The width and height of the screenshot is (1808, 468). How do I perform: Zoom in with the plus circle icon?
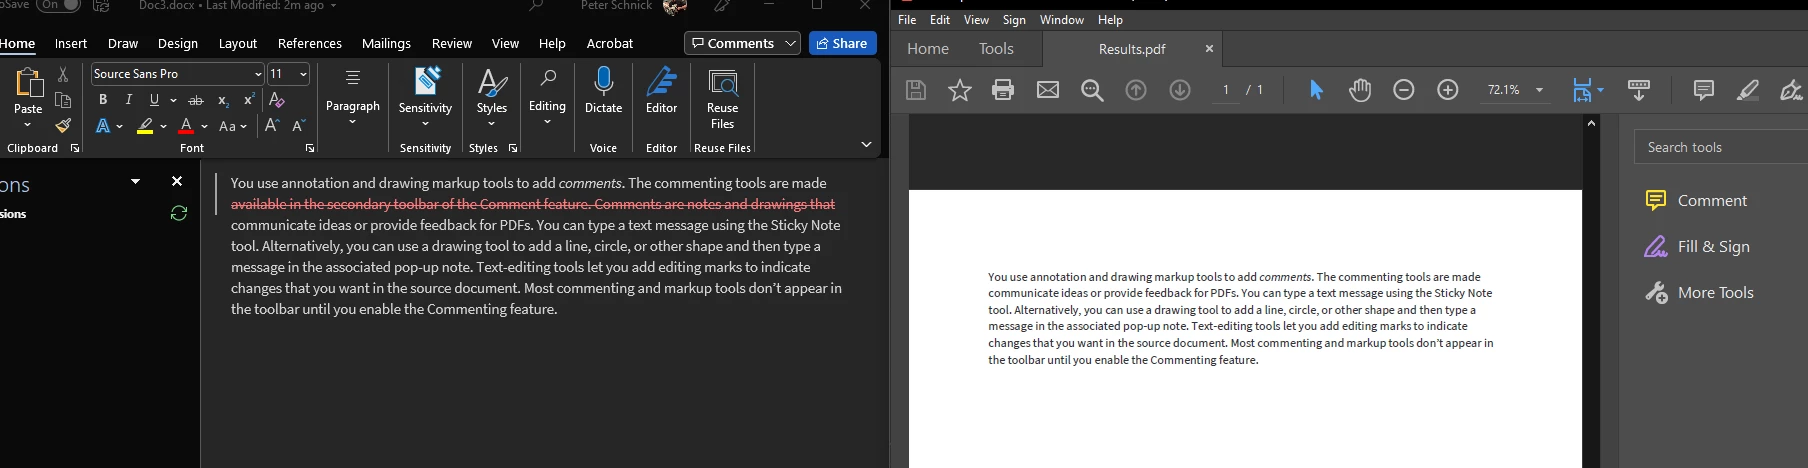pyautogui.click(x=1448, y=90)
